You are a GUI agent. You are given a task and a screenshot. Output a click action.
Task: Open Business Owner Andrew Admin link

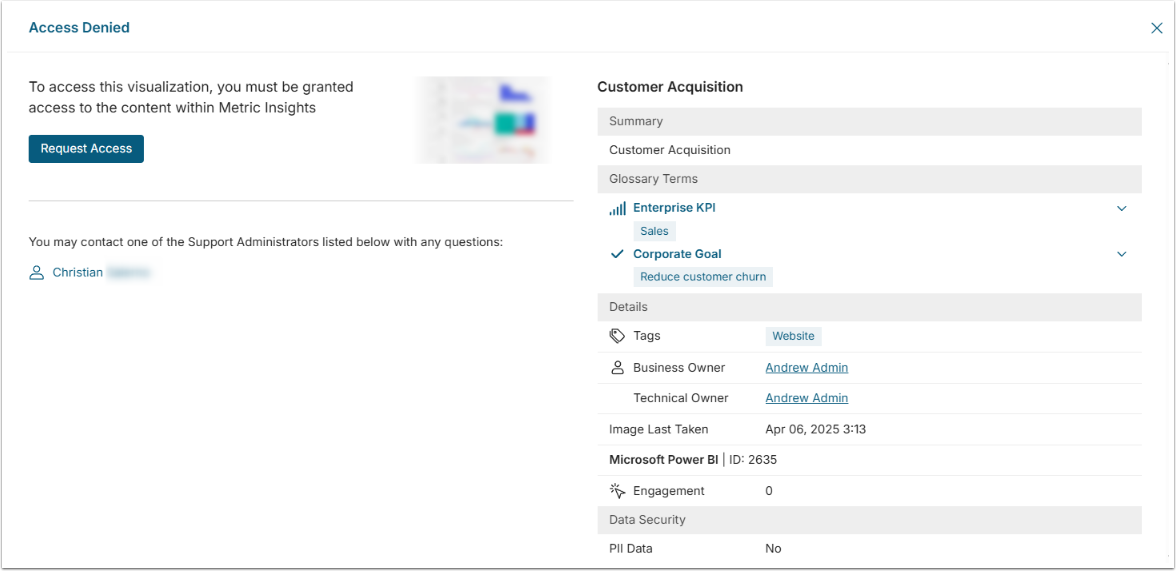pyautogui.click(x=807, y=368)
